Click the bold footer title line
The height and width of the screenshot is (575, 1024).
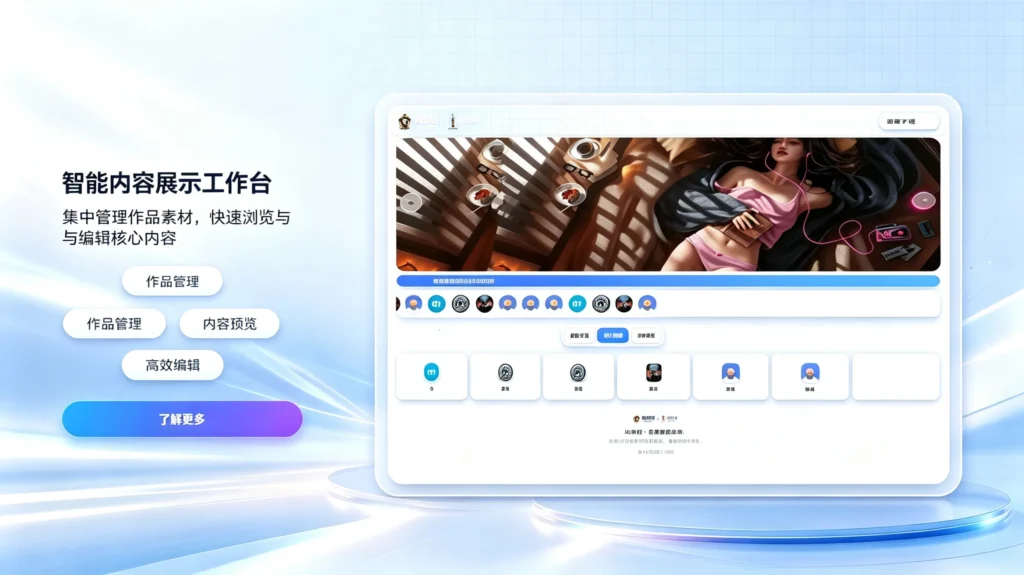654,432
